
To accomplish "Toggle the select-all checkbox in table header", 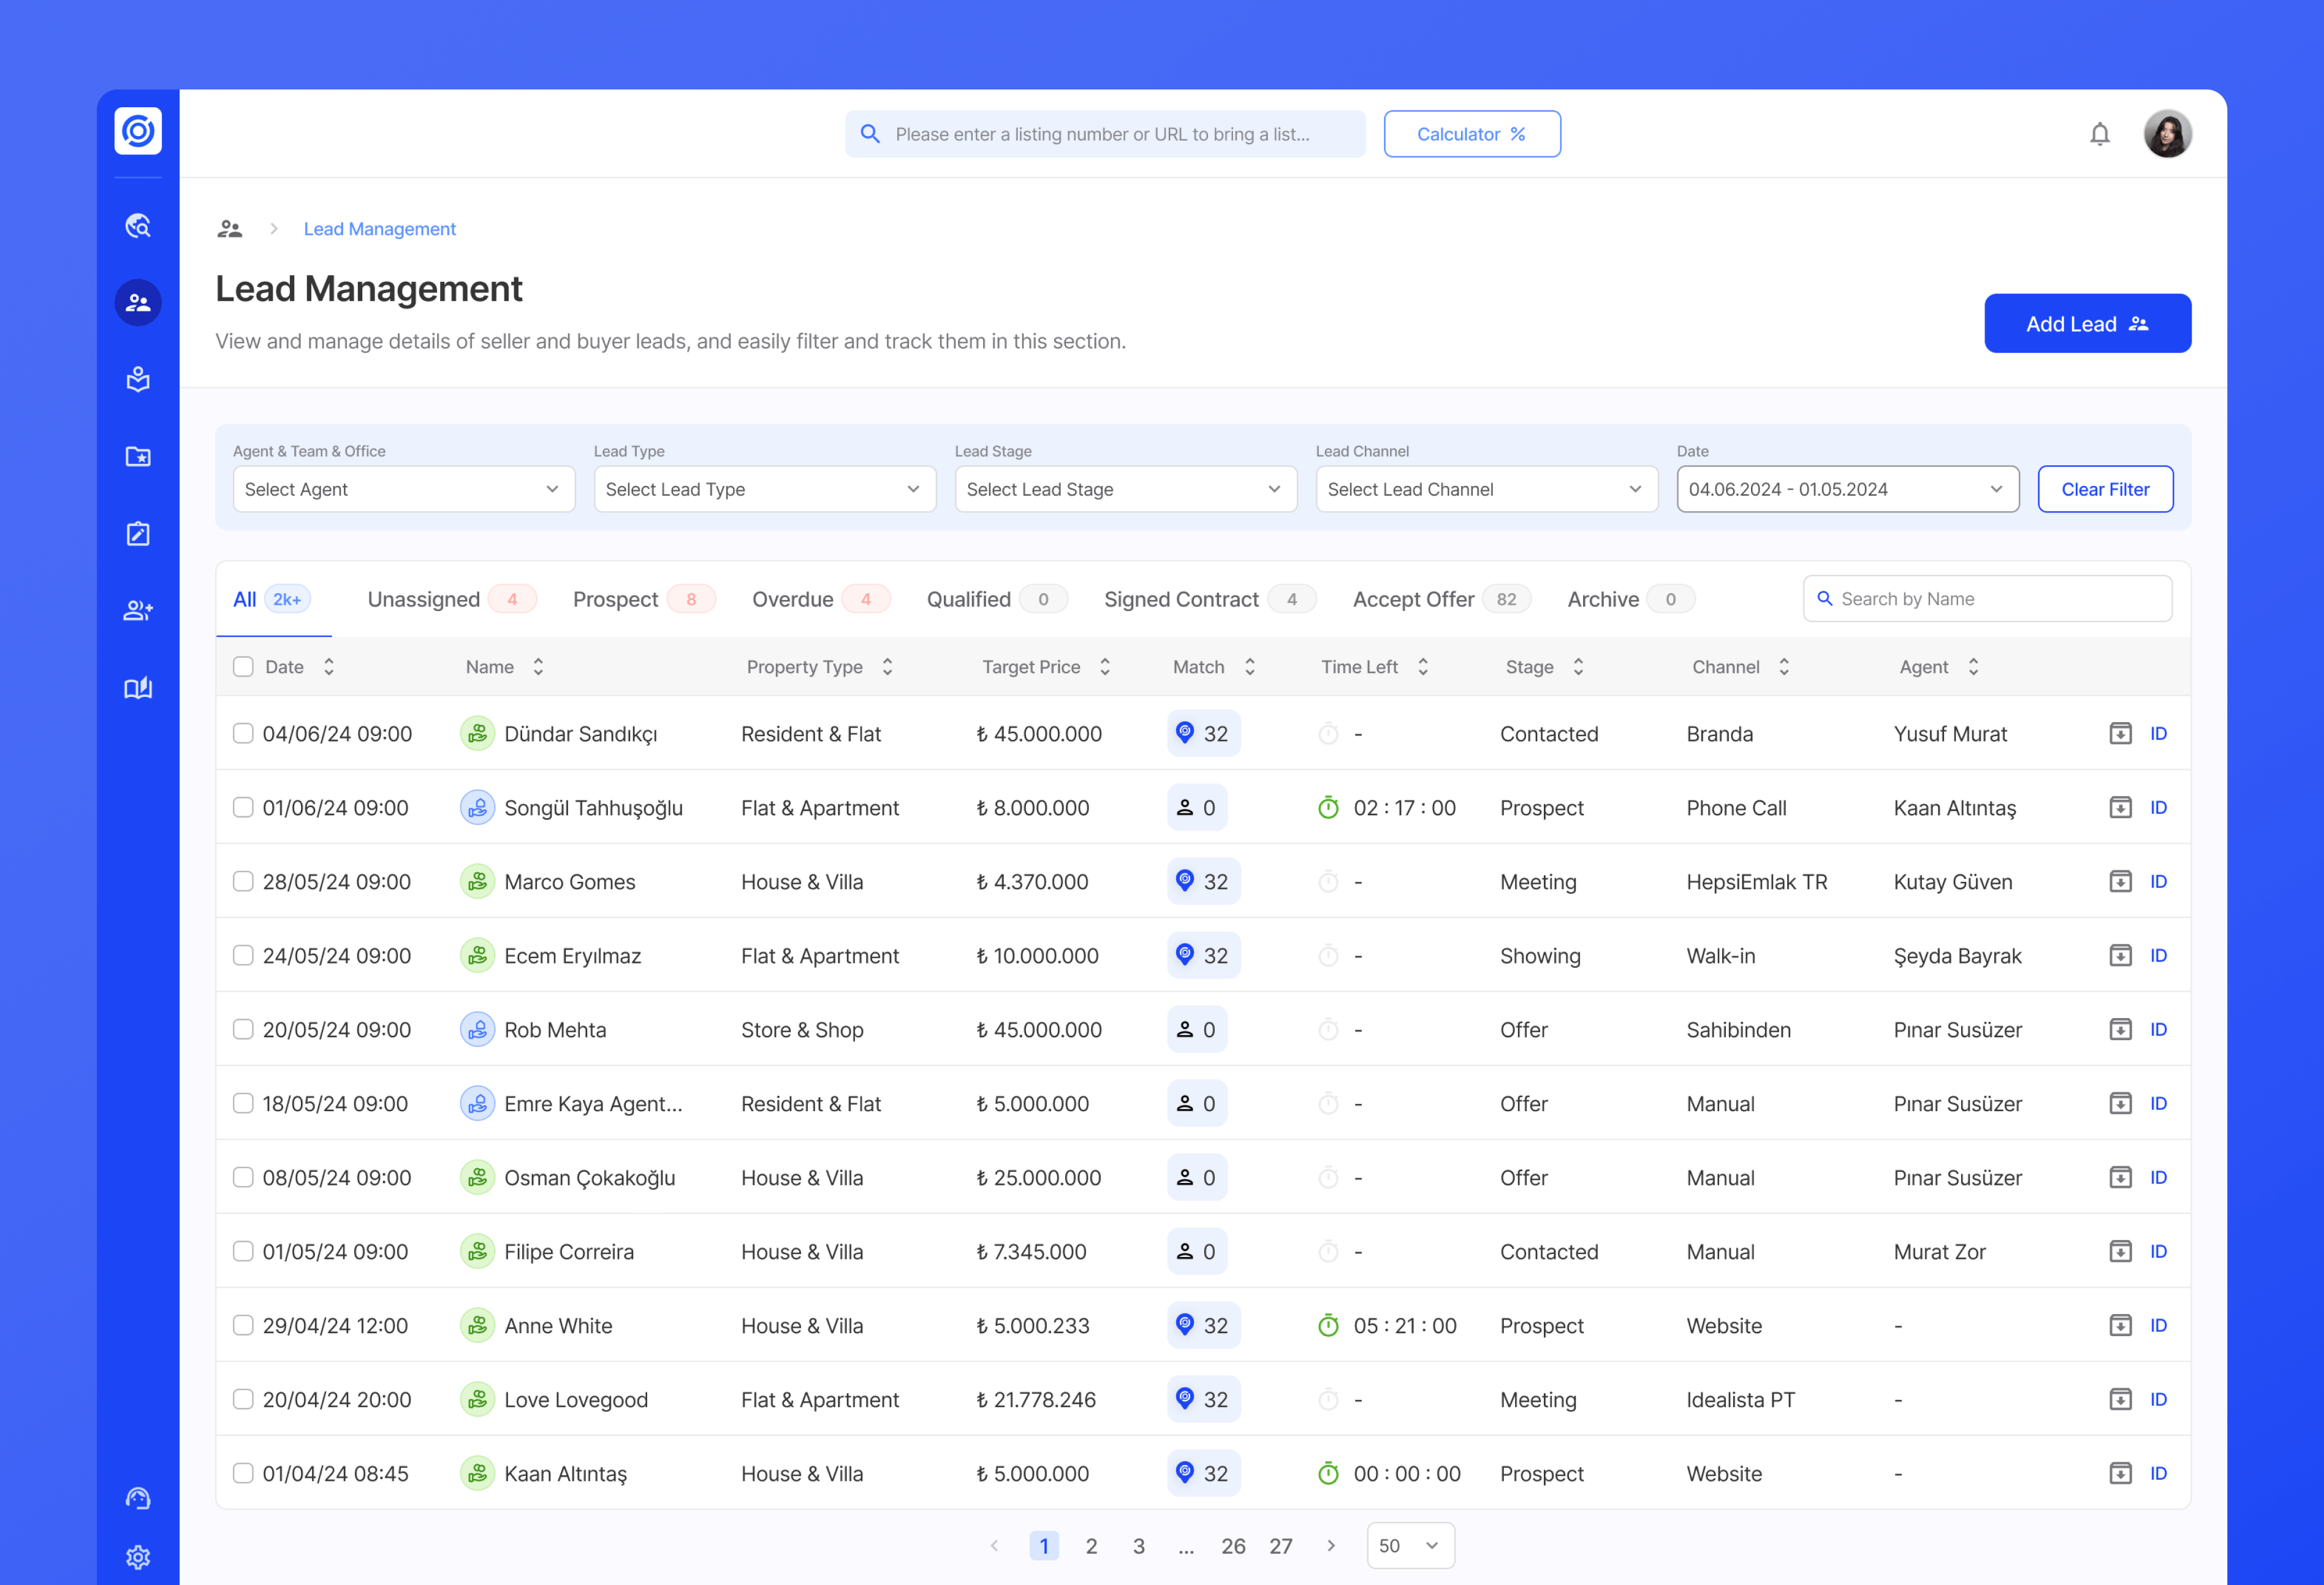I will [x=243, y=666].
